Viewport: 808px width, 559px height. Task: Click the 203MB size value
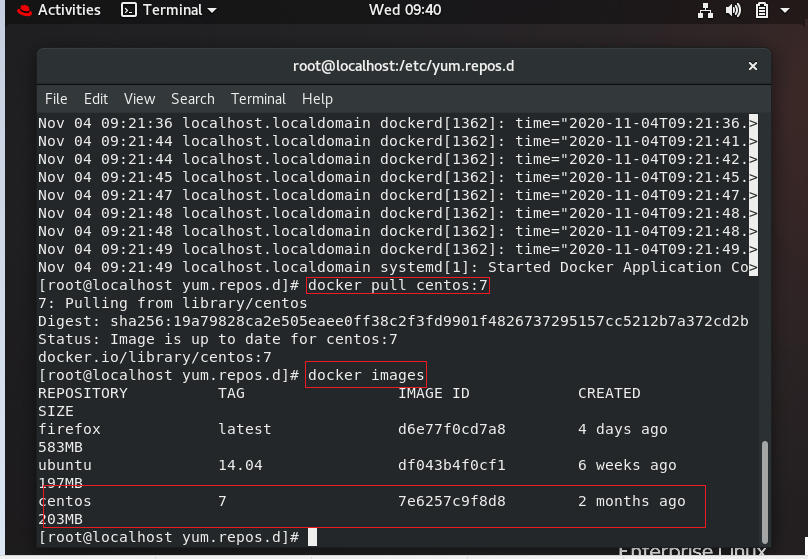[x=60, y=519]
